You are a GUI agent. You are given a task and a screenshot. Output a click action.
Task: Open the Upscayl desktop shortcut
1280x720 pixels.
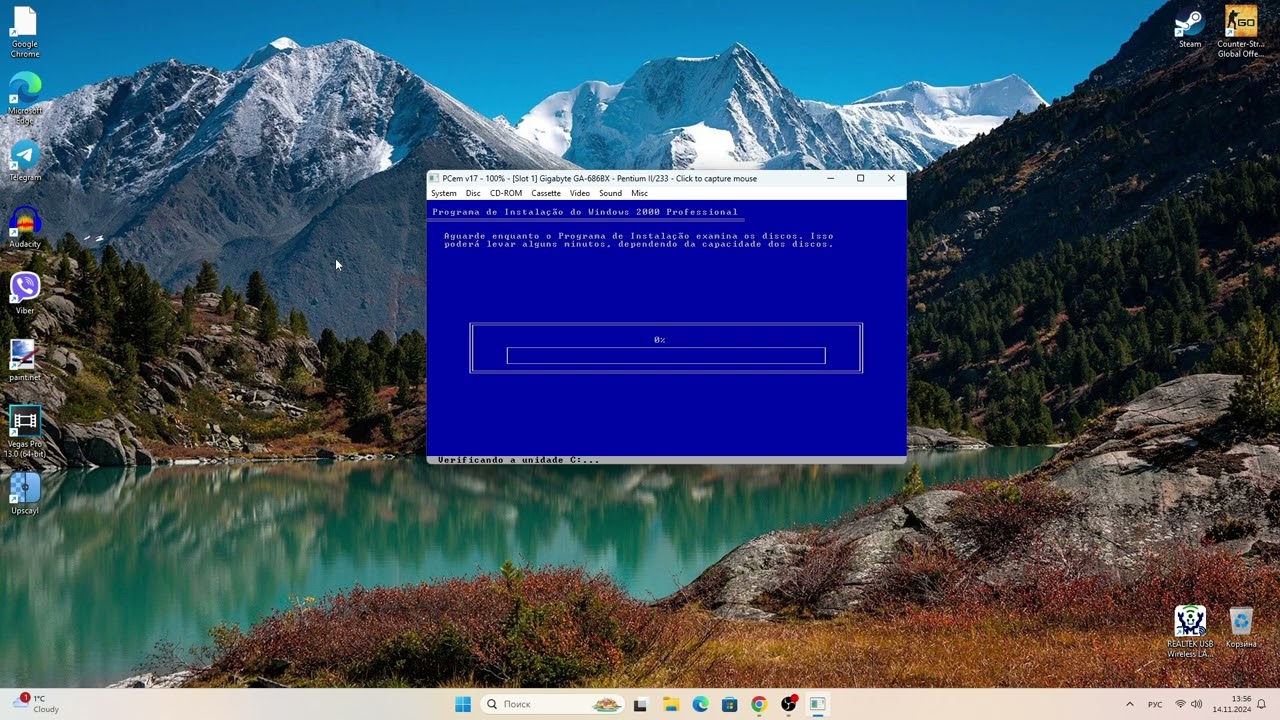(x=24, y=494)
